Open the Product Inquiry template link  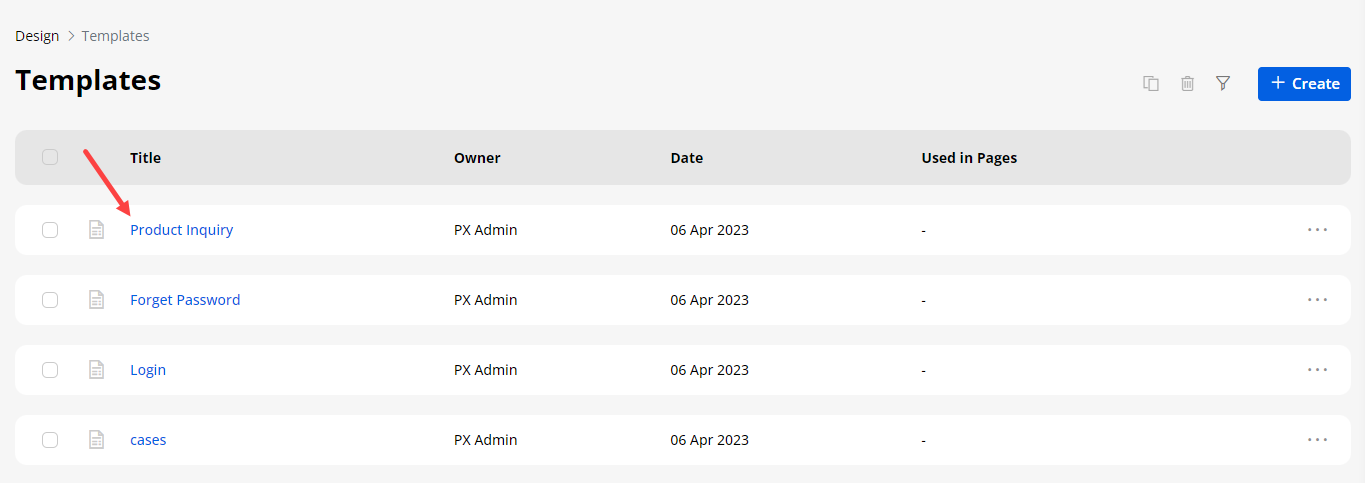pyautogui.click(x=181, y=230)
